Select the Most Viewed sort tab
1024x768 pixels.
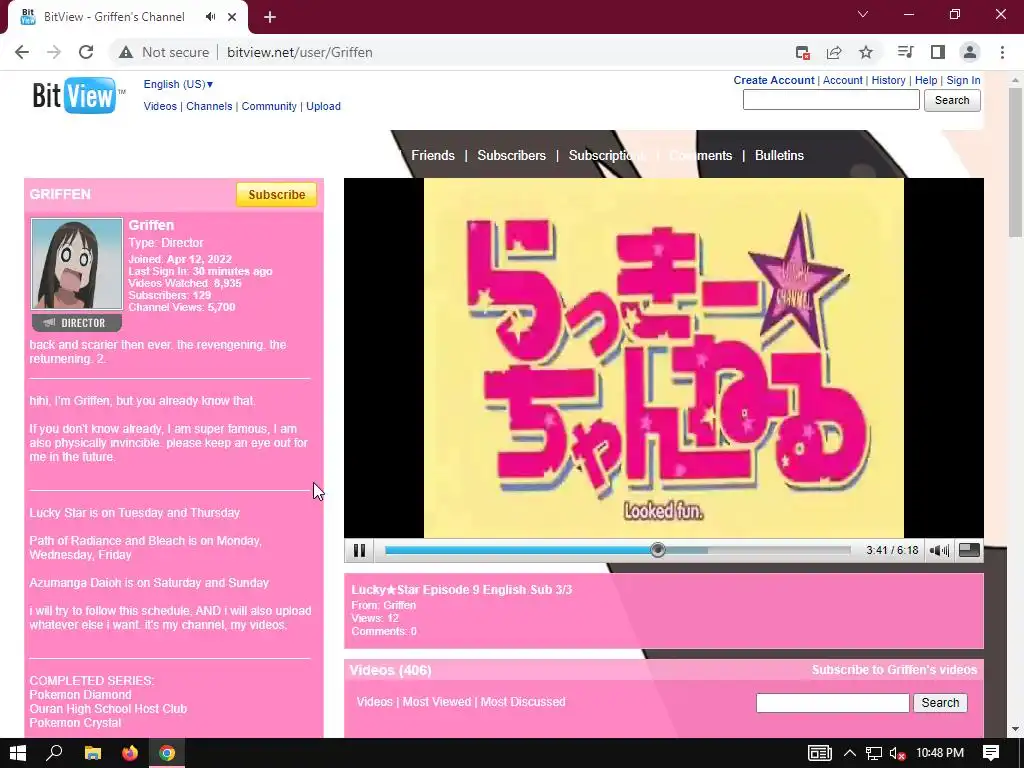[x=436, y=702]
